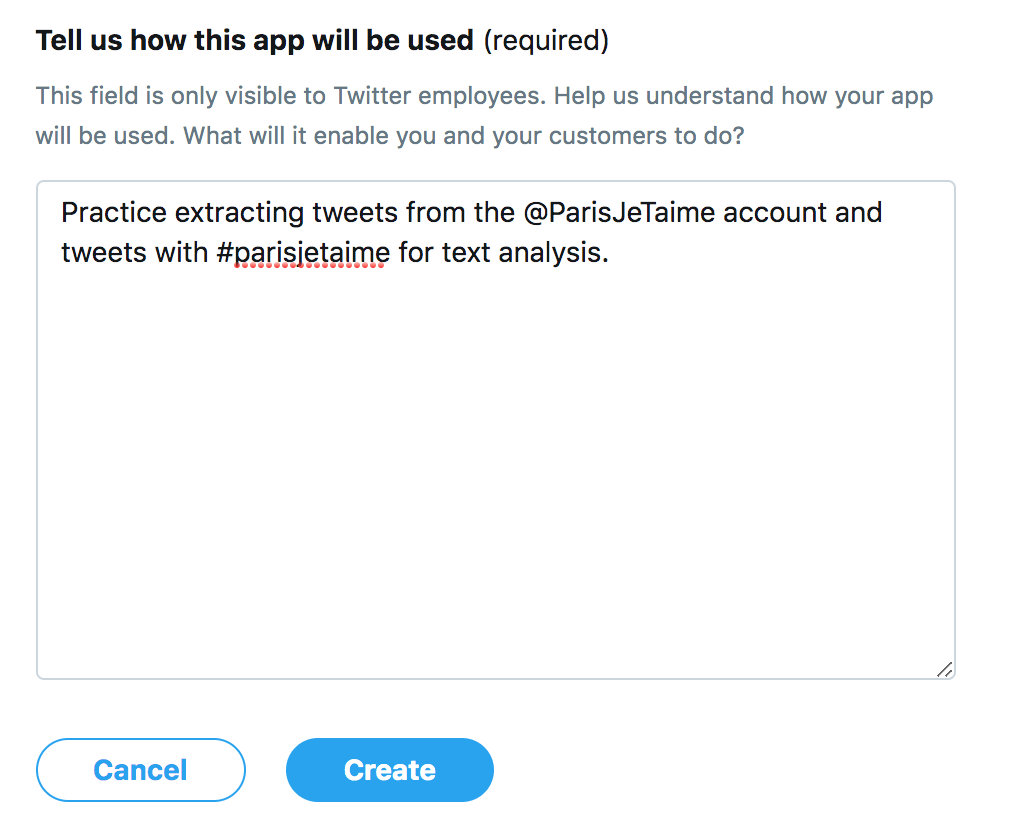Click "tweets with" on the second text line
The image size is (1010, 832).
coord(134,253)
